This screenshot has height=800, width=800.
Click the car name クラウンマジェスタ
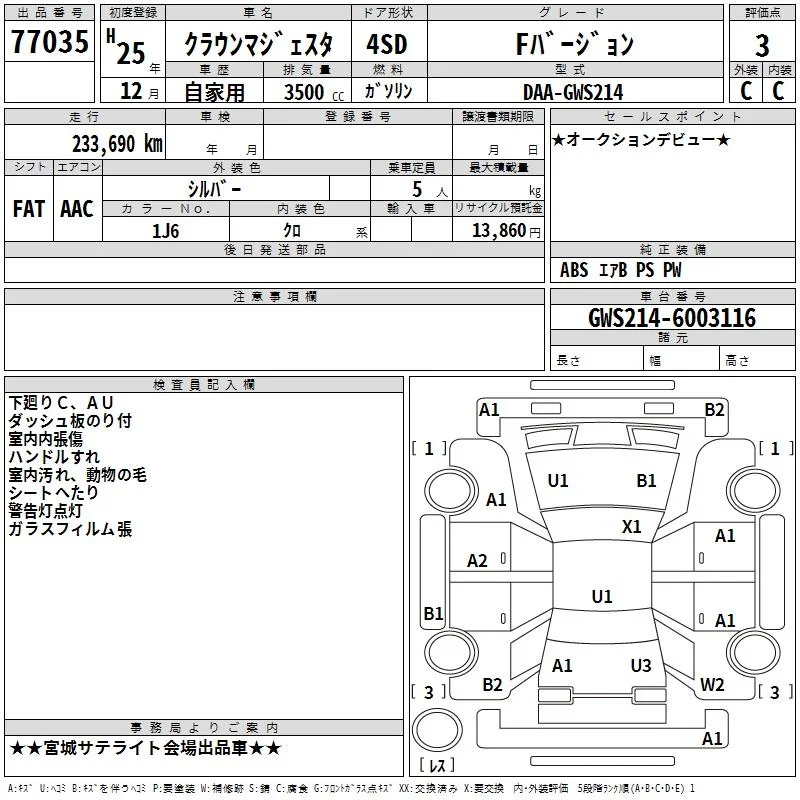(x=258, y=44)
